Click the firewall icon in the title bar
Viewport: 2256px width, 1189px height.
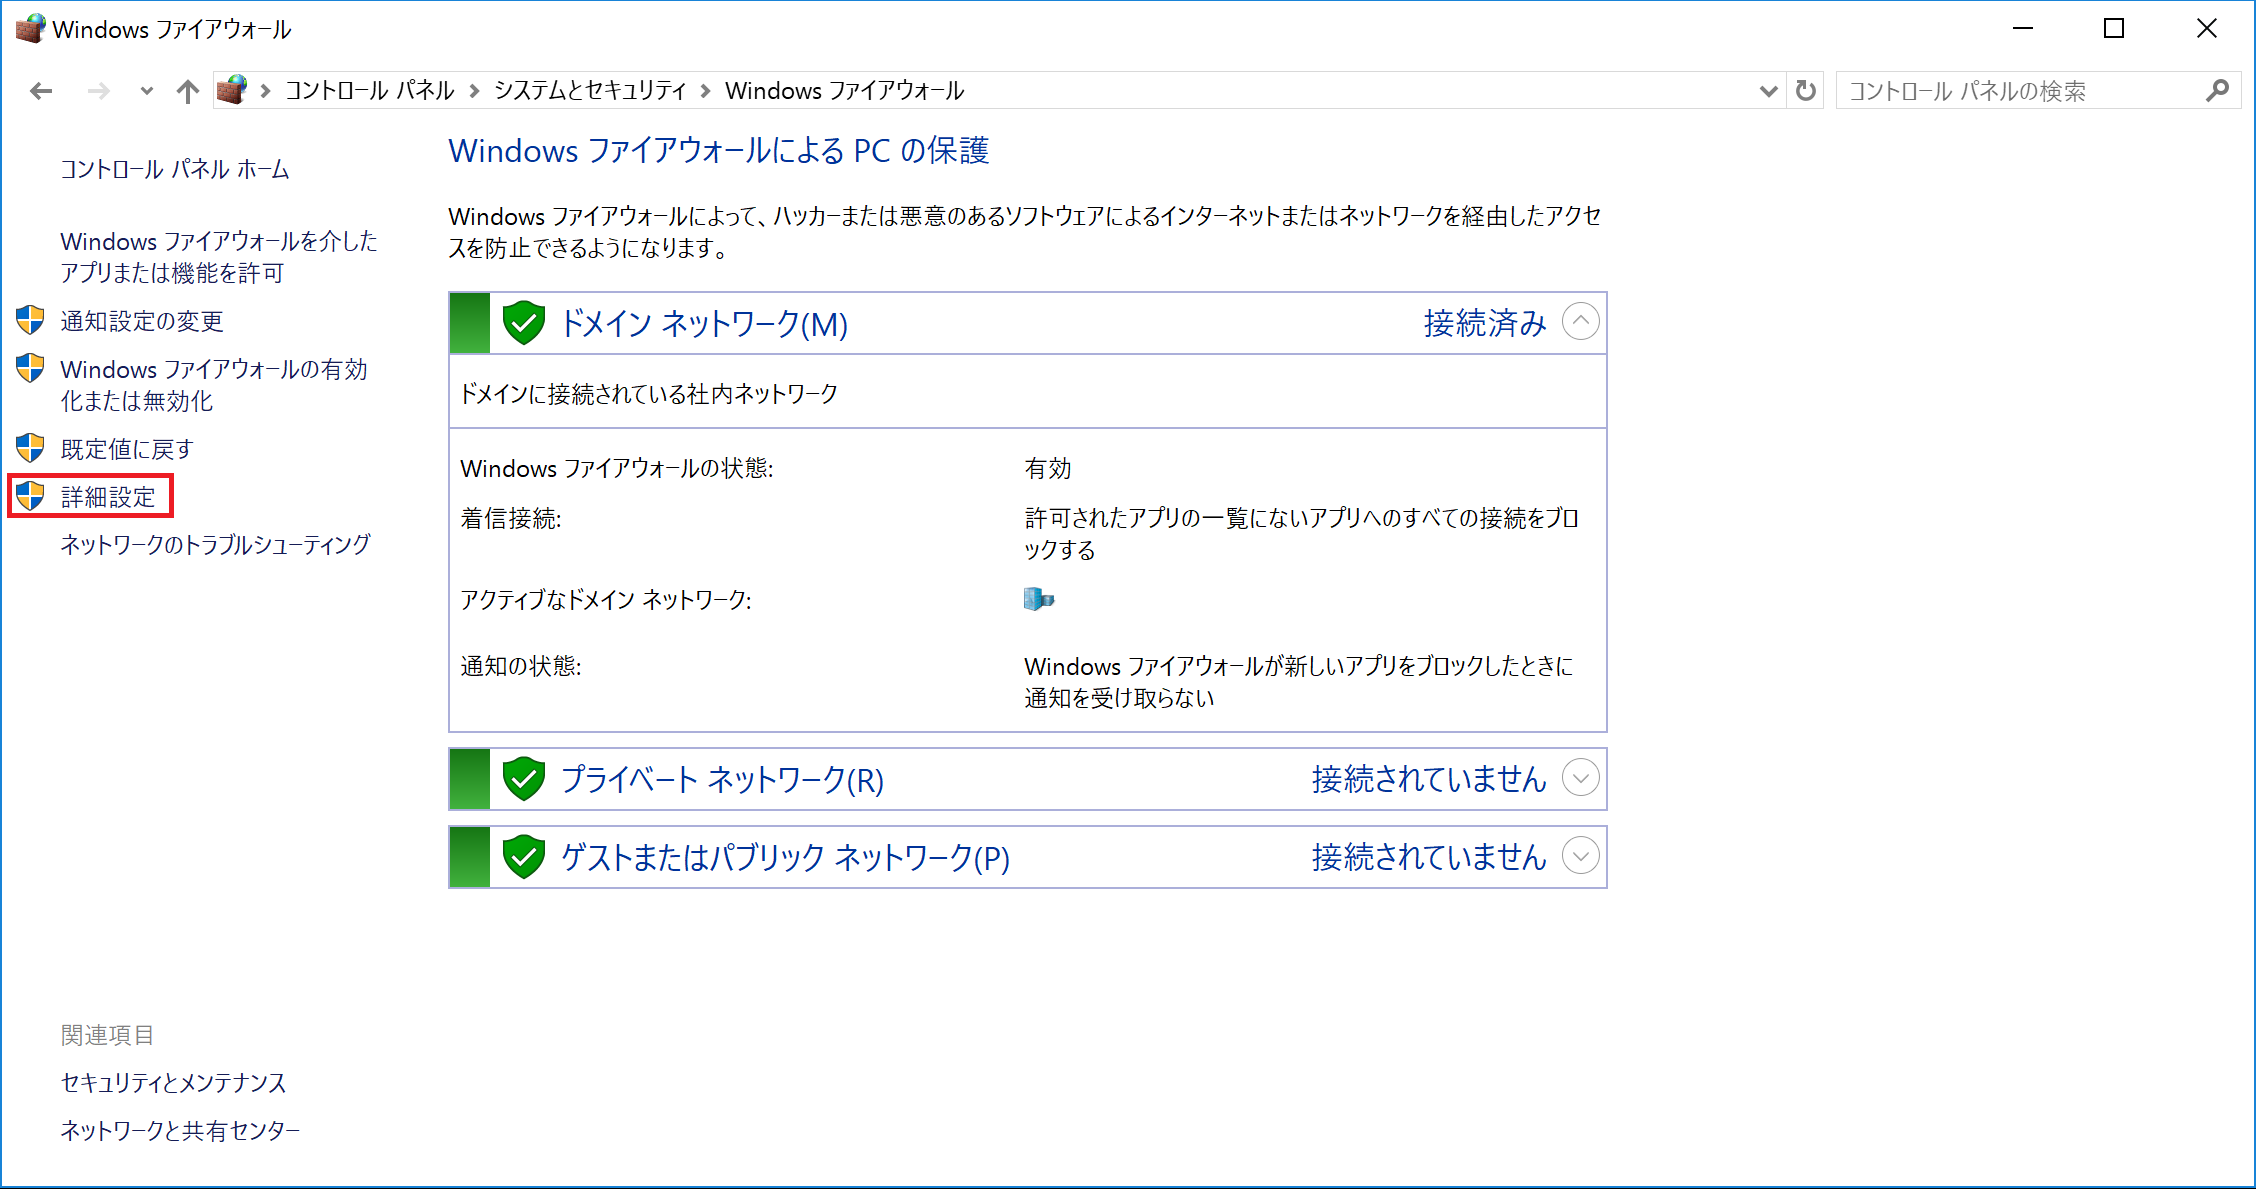(30, 28)
